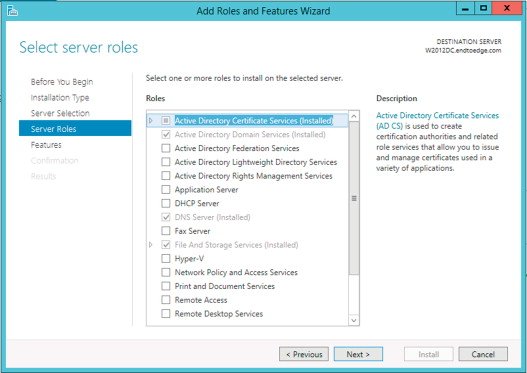Screen dimensions: 527x373
Task: Click the scrollbar down arrow in Roles list
Action: pos(354,320)
